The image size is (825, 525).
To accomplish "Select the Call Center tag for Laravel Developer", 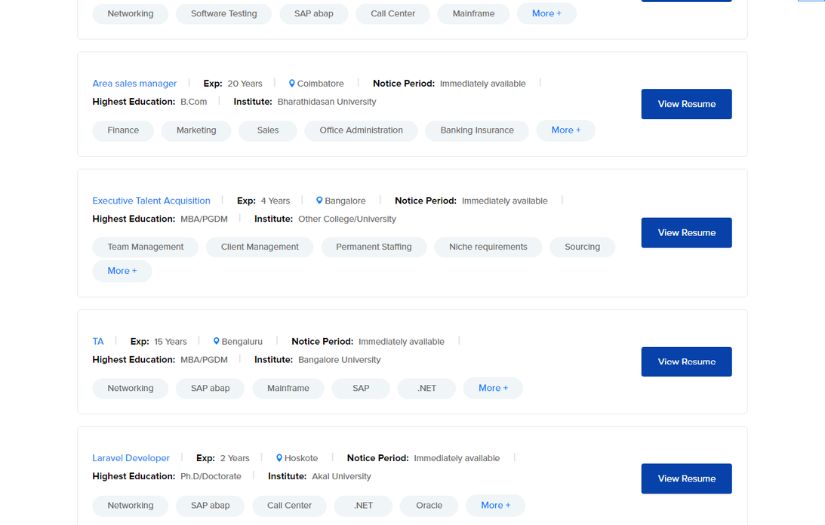I will coord(289,505).
